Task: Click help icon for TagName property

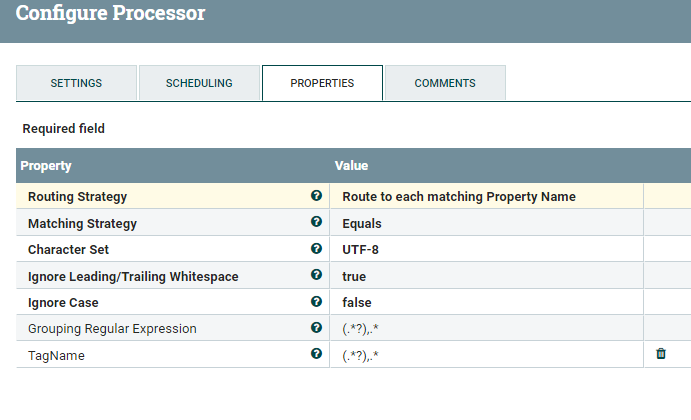Action: coord(316,354)
